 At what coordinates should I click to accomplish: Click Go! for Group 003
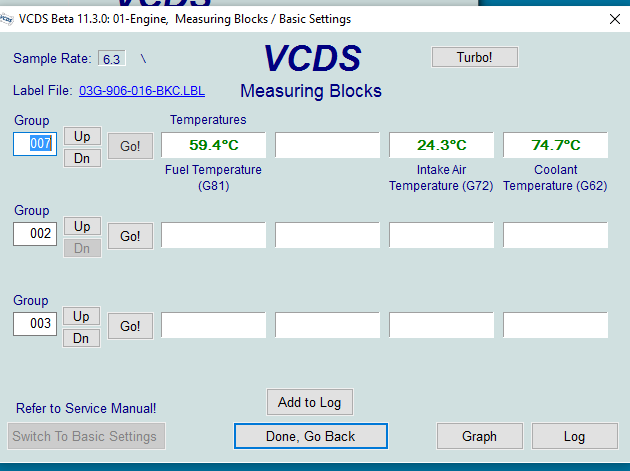(x=130, y=326)
